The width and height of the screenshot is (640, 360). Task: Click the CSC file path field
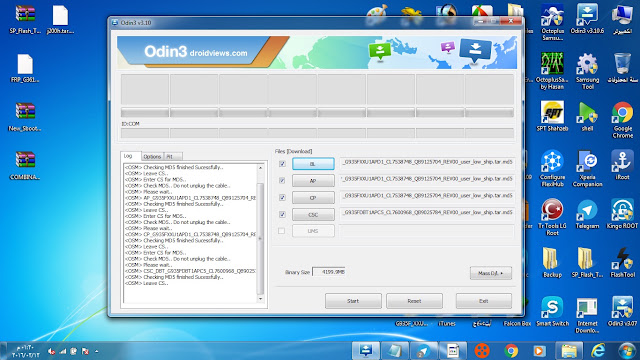coord(427,213)
